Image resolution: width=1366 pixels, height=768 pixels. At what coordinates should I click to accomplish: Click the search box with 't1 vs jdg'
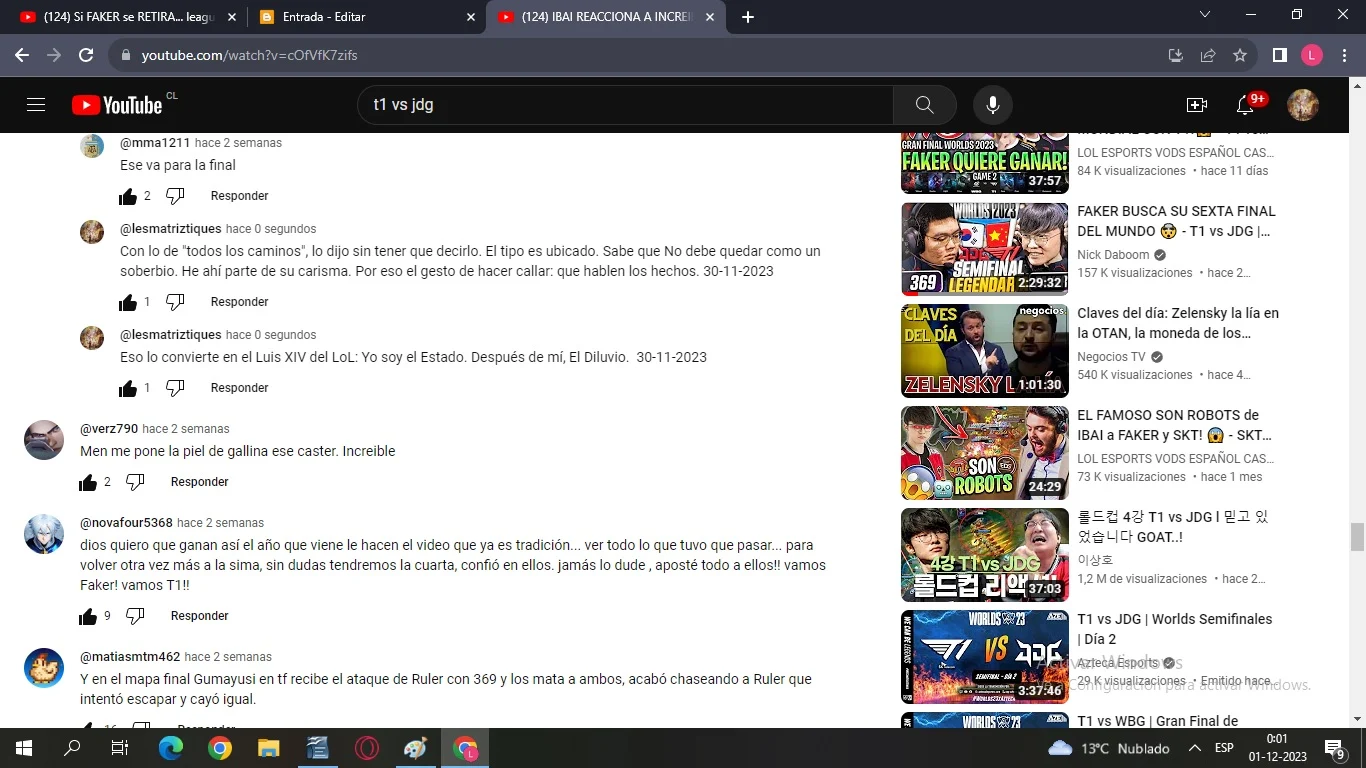625,105
